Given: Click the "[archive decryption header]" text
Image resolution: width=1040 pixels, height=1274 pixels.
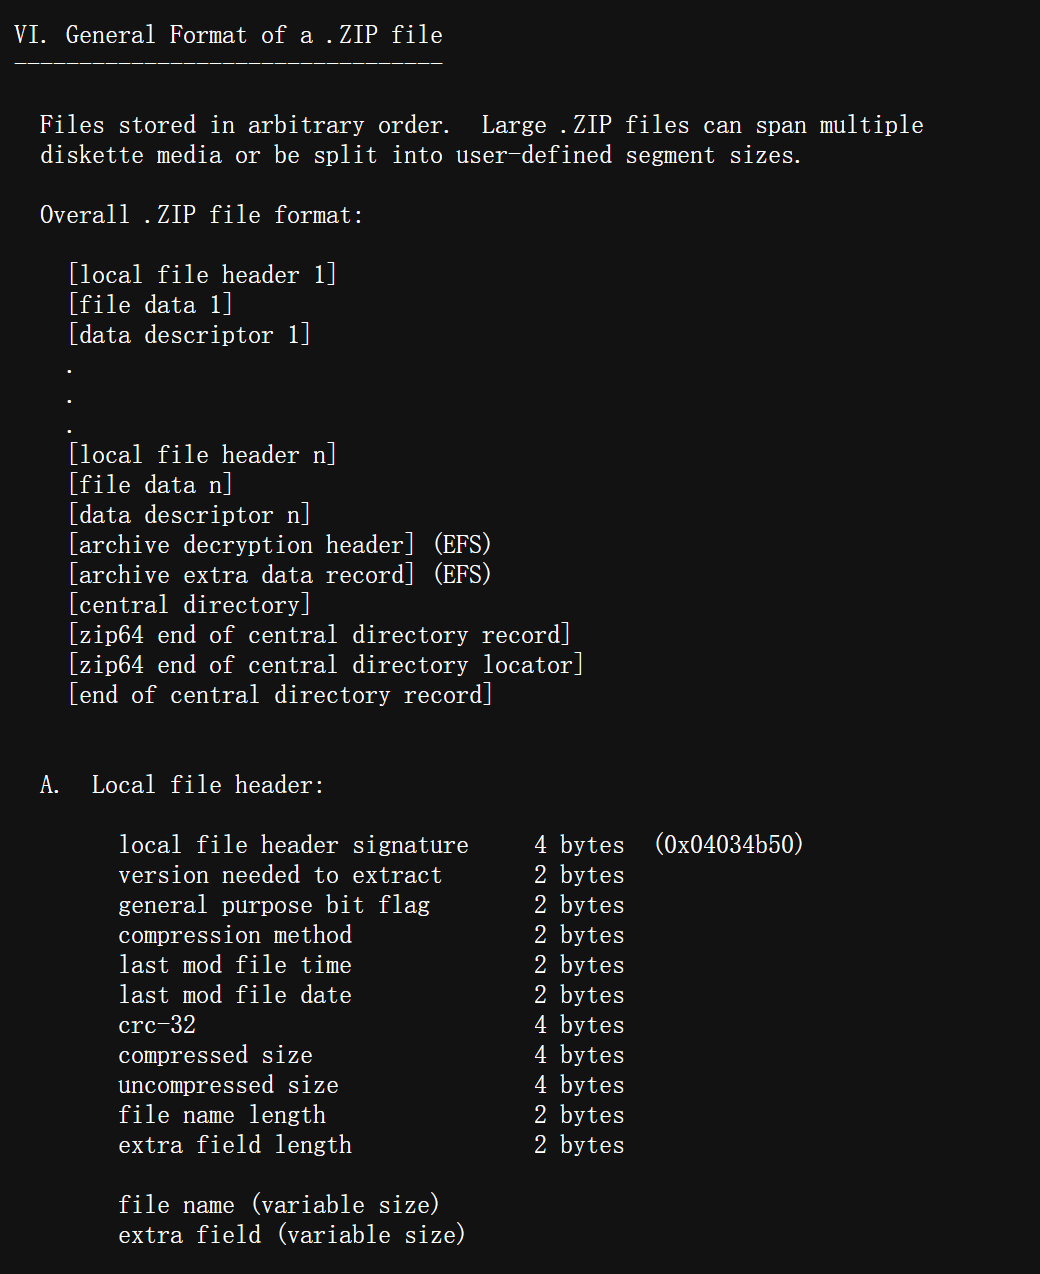Looking at the screenshot, I should tap(241, 545).
